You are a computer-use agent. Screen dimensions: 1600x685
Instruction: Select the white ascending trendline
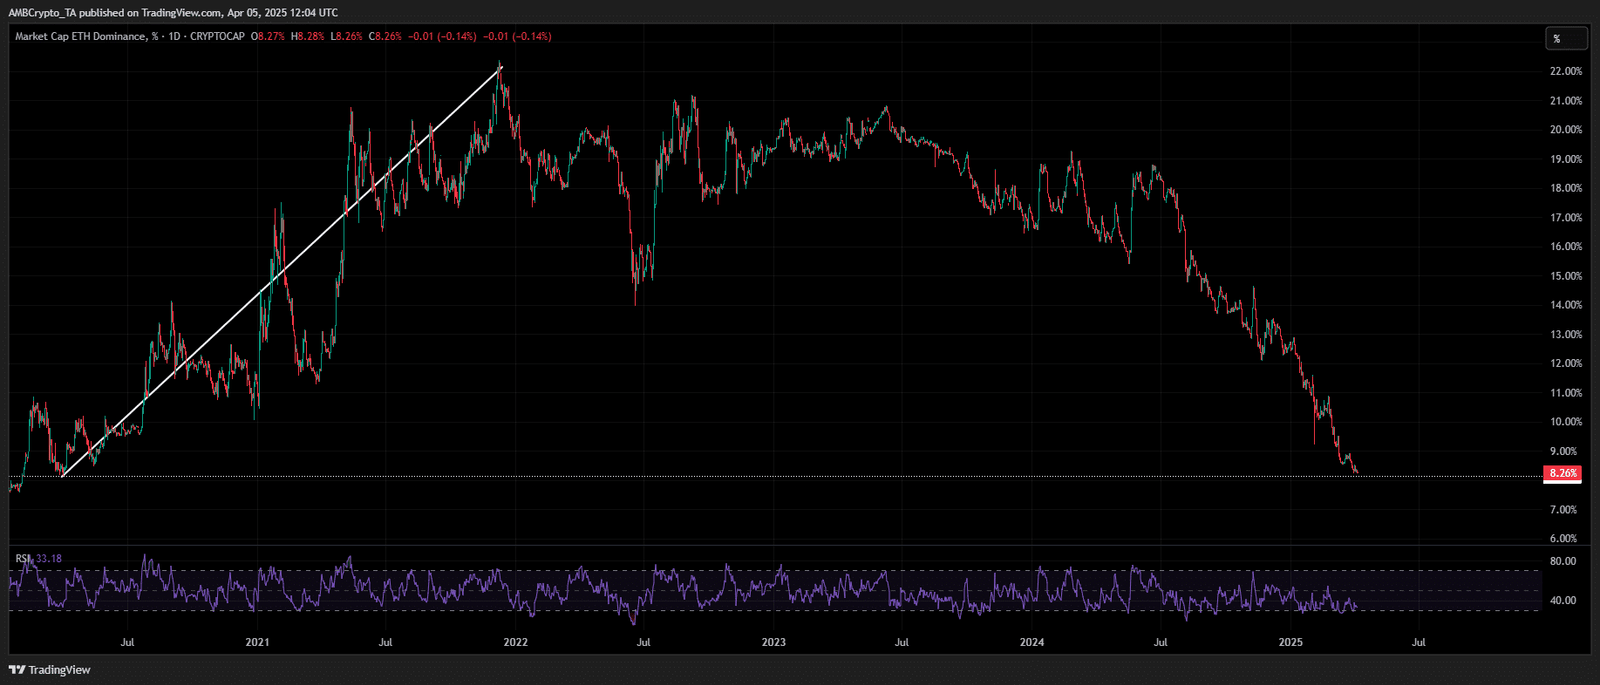coord(280,272)
